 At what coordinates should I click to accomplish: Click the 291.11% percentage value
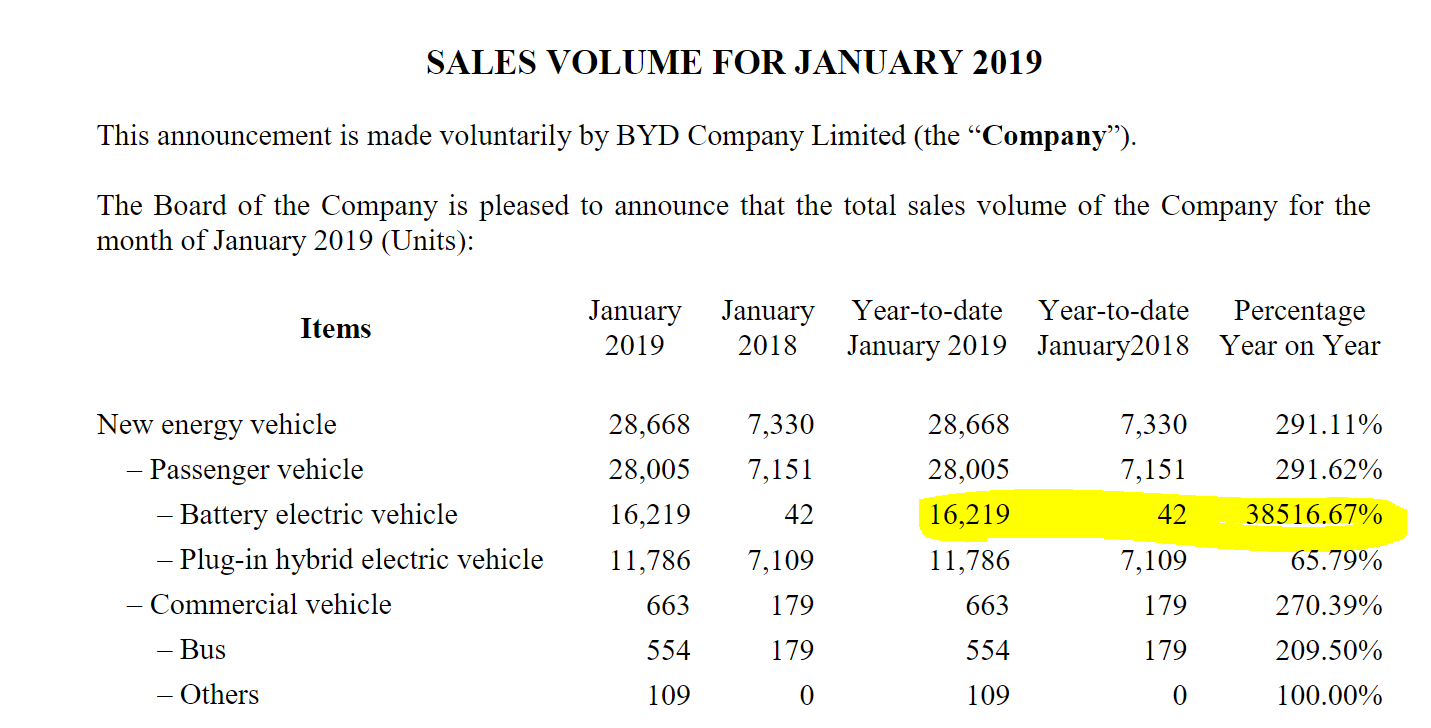point(1329,425)
